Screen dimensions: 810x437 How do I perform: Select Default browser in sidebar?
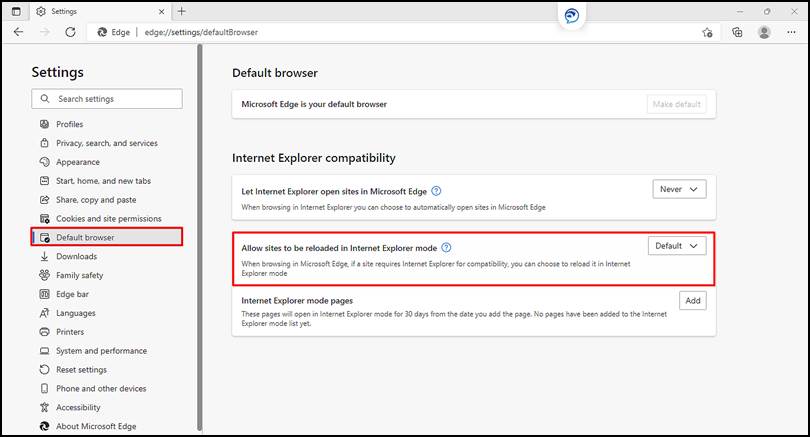pos(106,237)
